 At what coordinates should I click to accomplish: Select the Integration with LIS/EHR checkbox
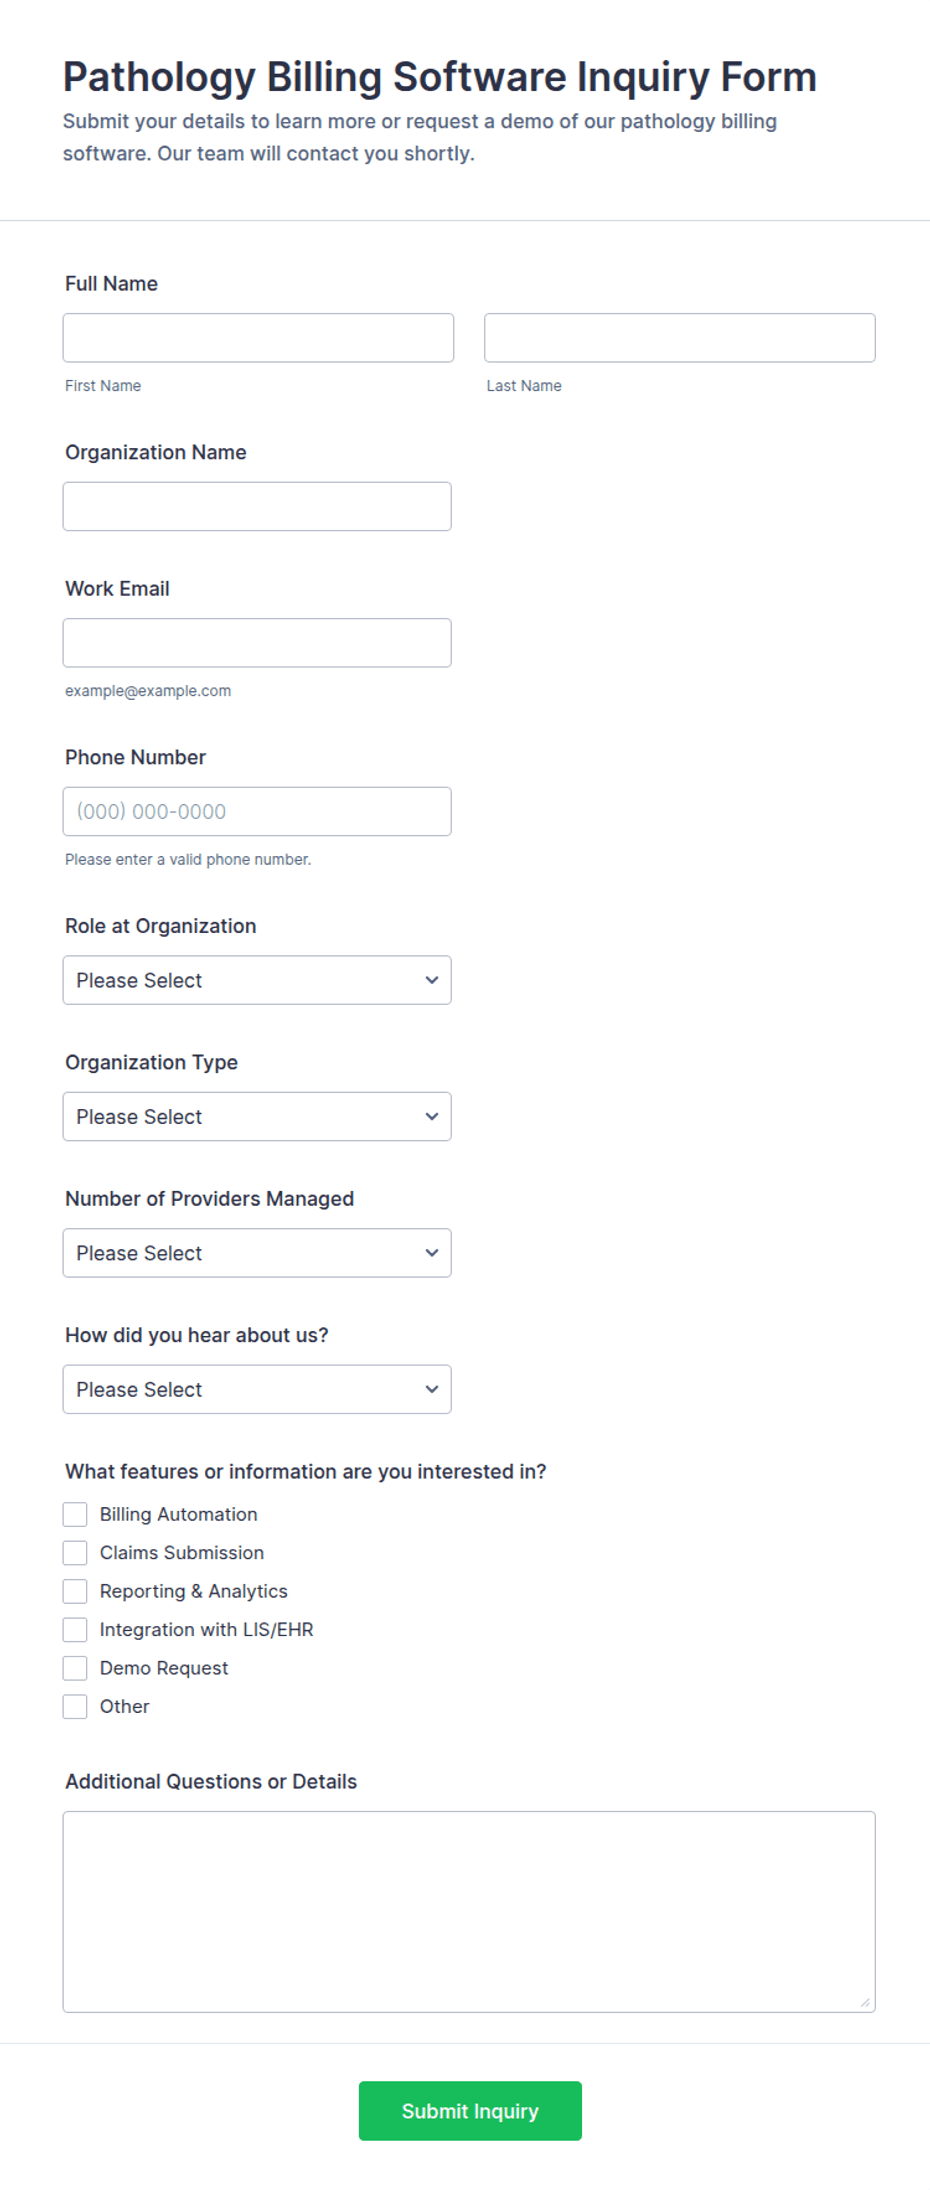pos(75,1630)
